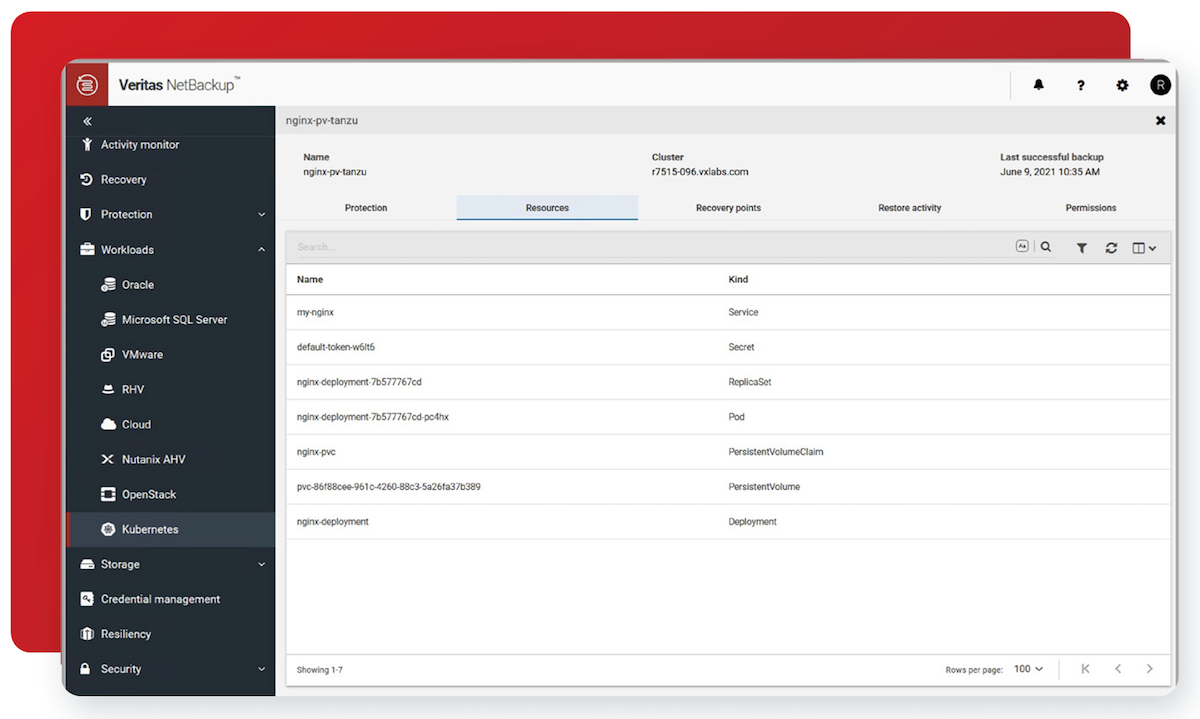1200x719 pixels.
Task: Click the Last successful backup date
Action: tap(1050, 172)
